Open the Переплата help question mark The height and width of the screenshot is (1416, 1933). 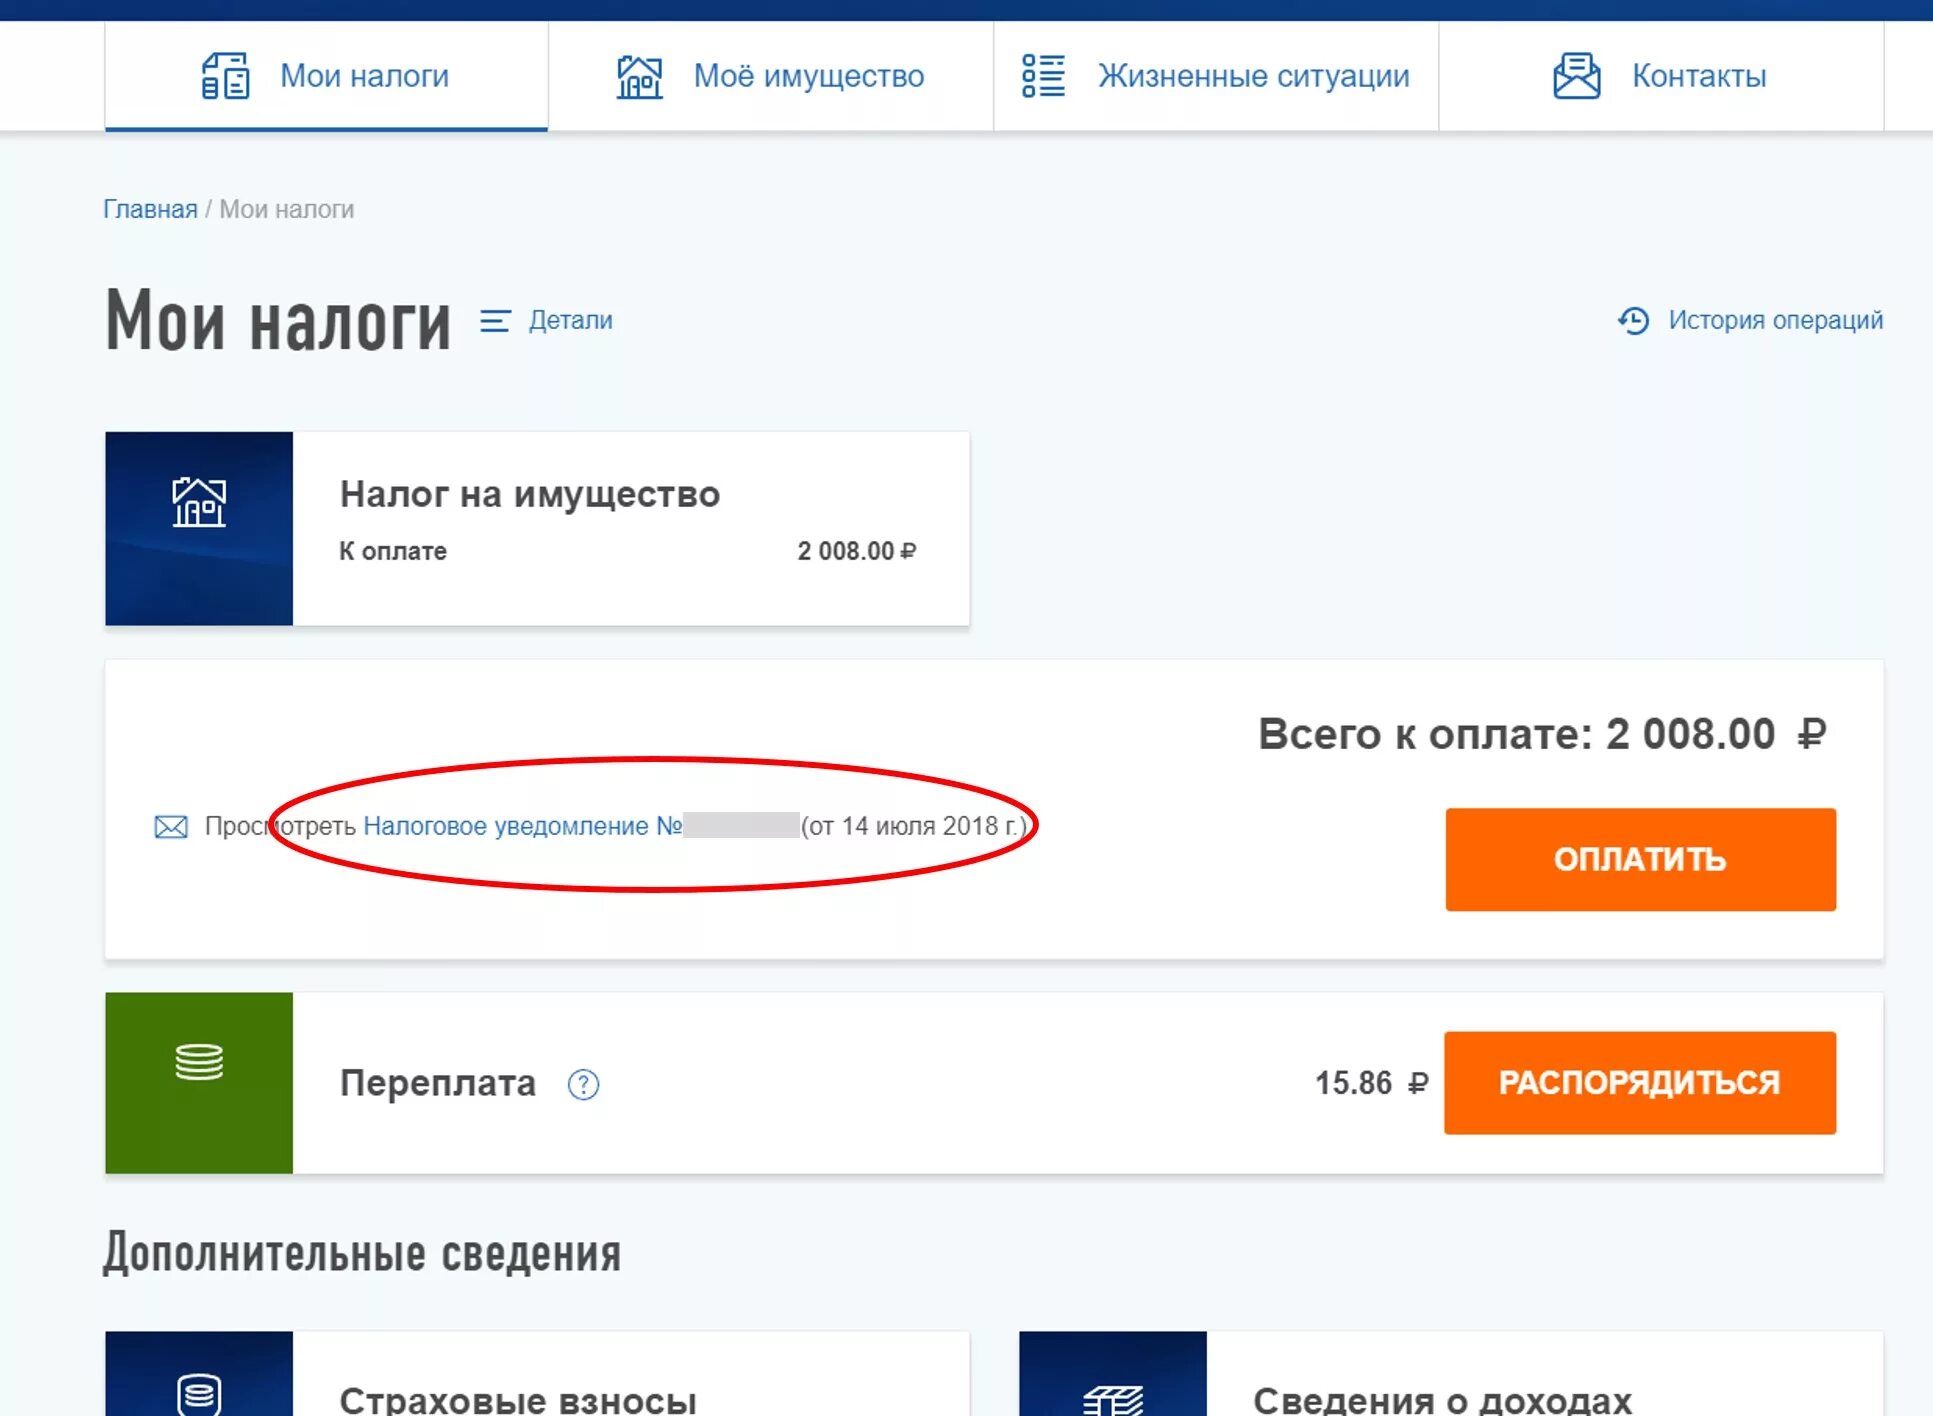tap(583, 1084)
